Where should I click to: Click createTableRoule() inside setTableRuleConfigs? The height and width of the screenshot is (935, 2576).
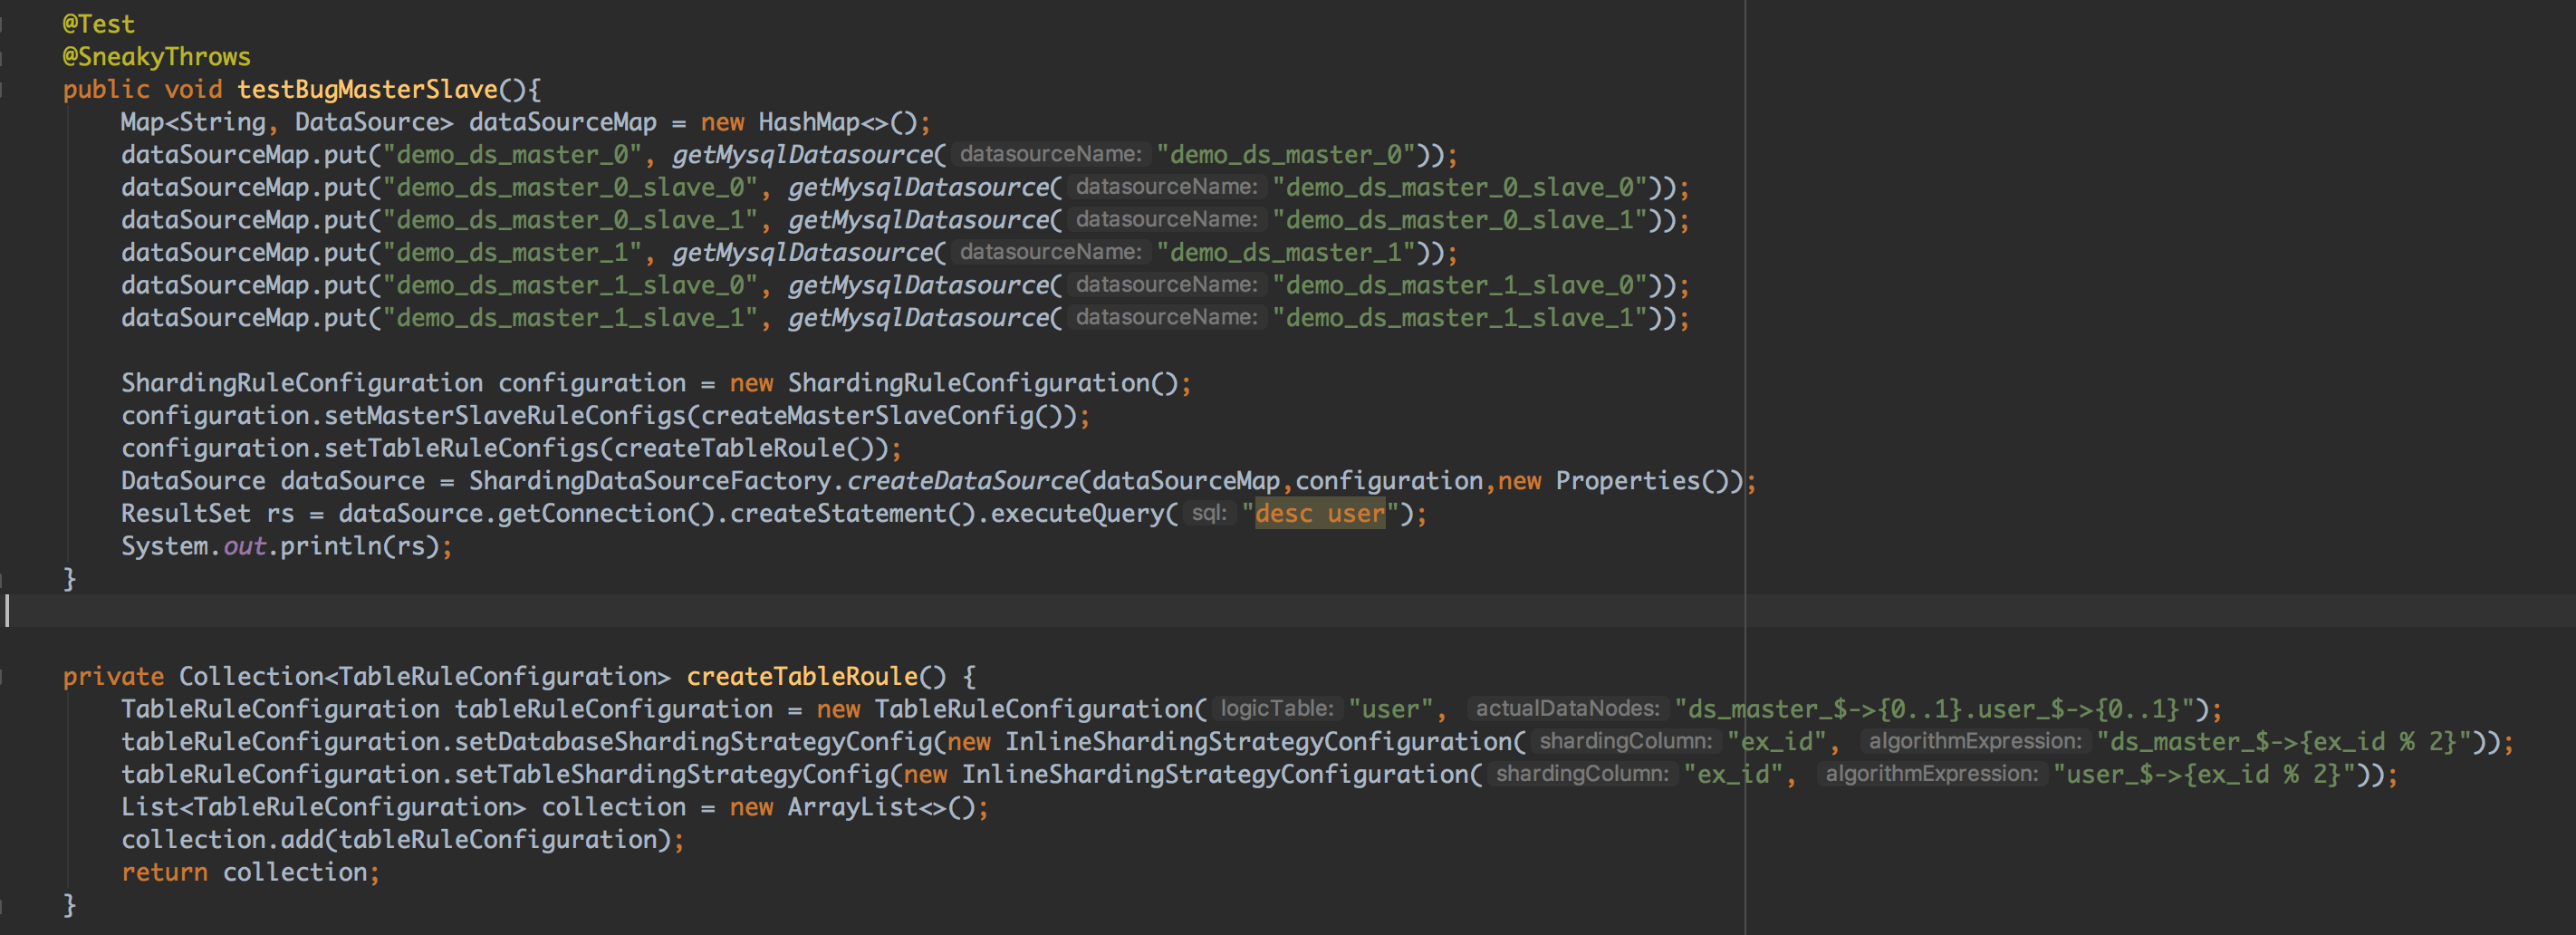[x=744, y=448]
